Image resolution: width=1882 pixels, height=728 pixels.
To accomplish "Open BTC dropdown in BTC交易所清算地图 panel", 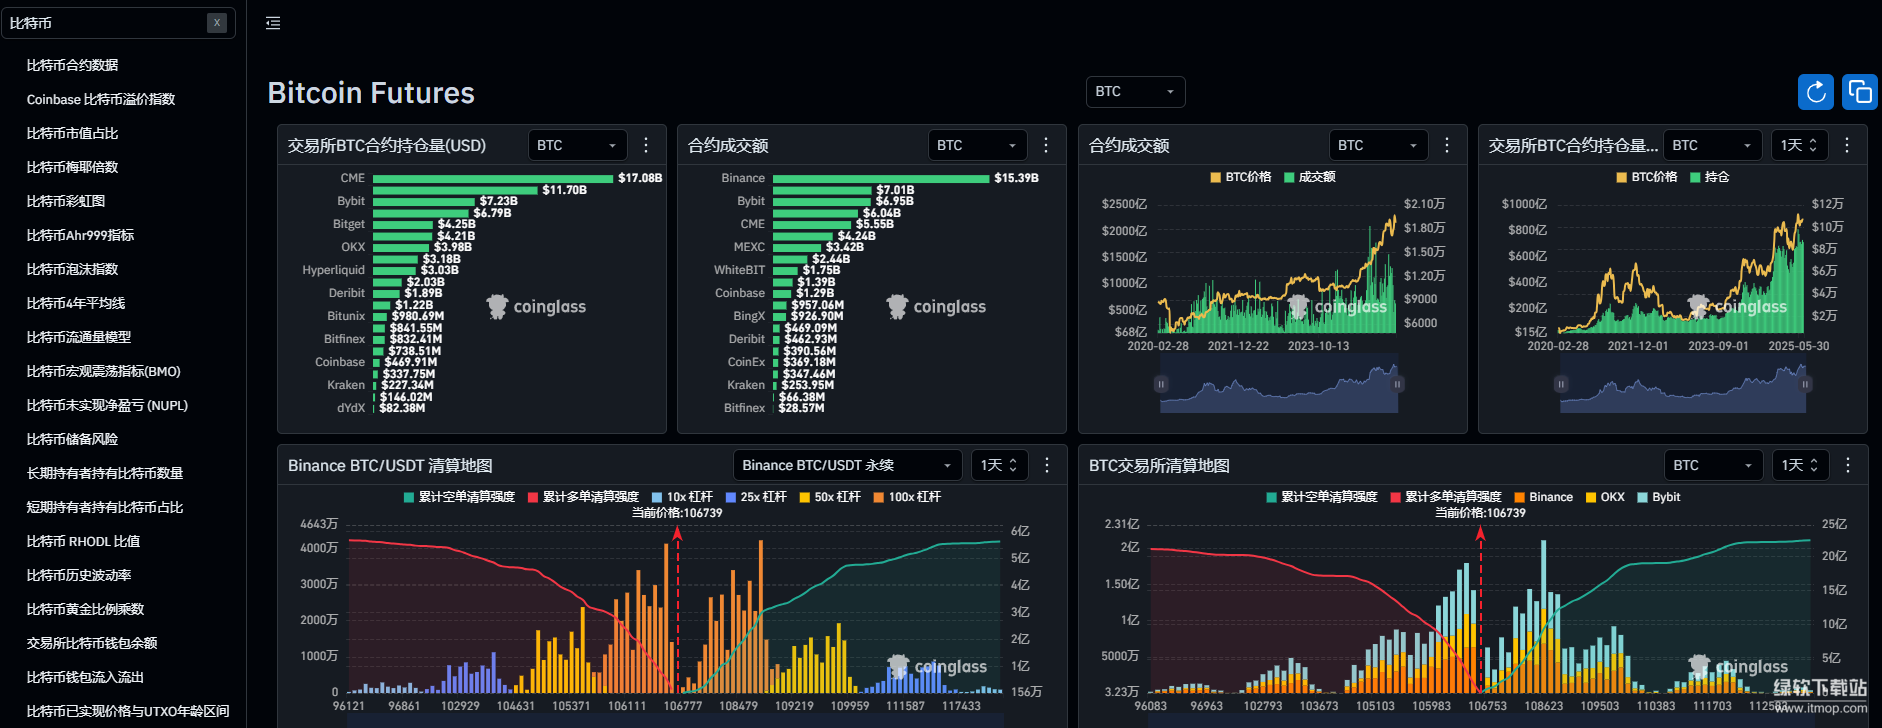I will 1713,465.
